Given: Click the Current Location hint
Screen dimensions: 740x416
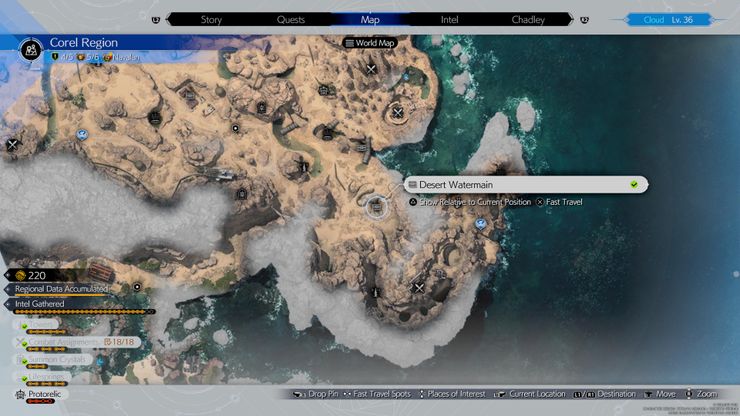Looking at the screenshot, I should 530,394.
